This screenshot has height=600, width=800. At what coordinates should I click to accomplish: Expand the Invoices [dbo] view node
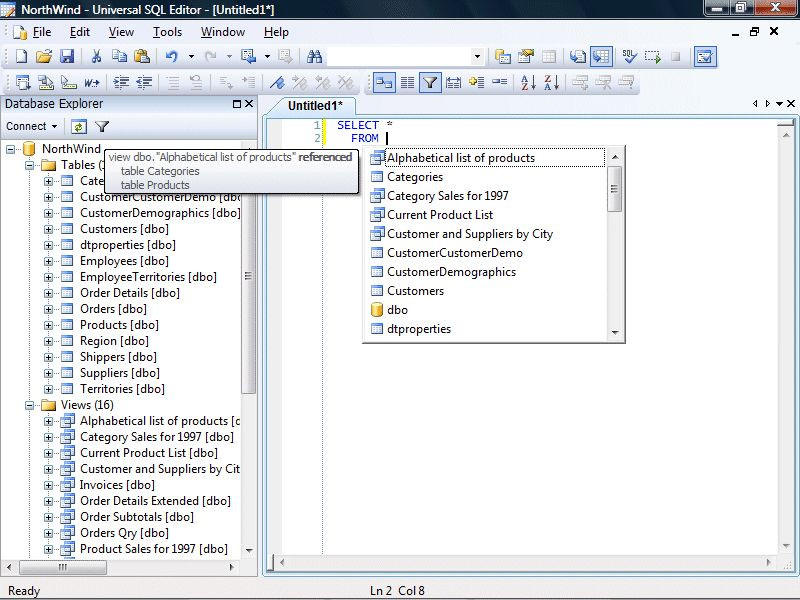click(48, 485)
